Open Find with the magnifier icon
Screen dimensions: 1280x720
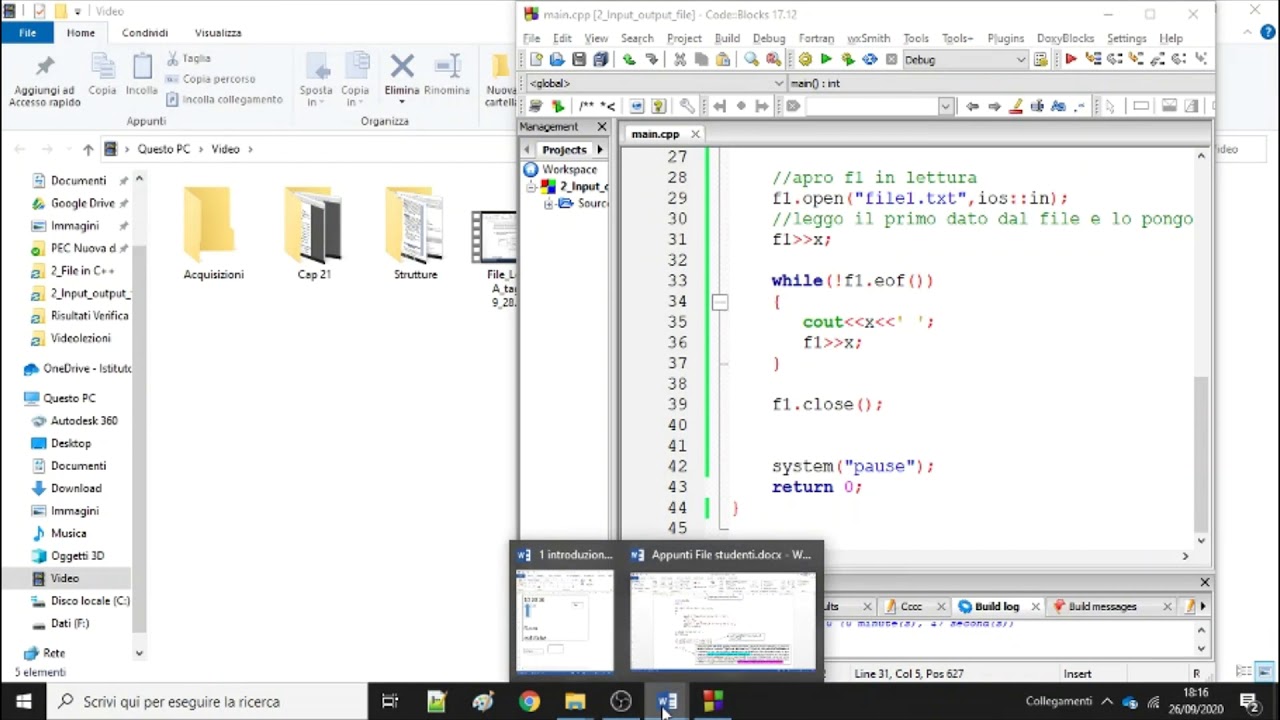751,60
